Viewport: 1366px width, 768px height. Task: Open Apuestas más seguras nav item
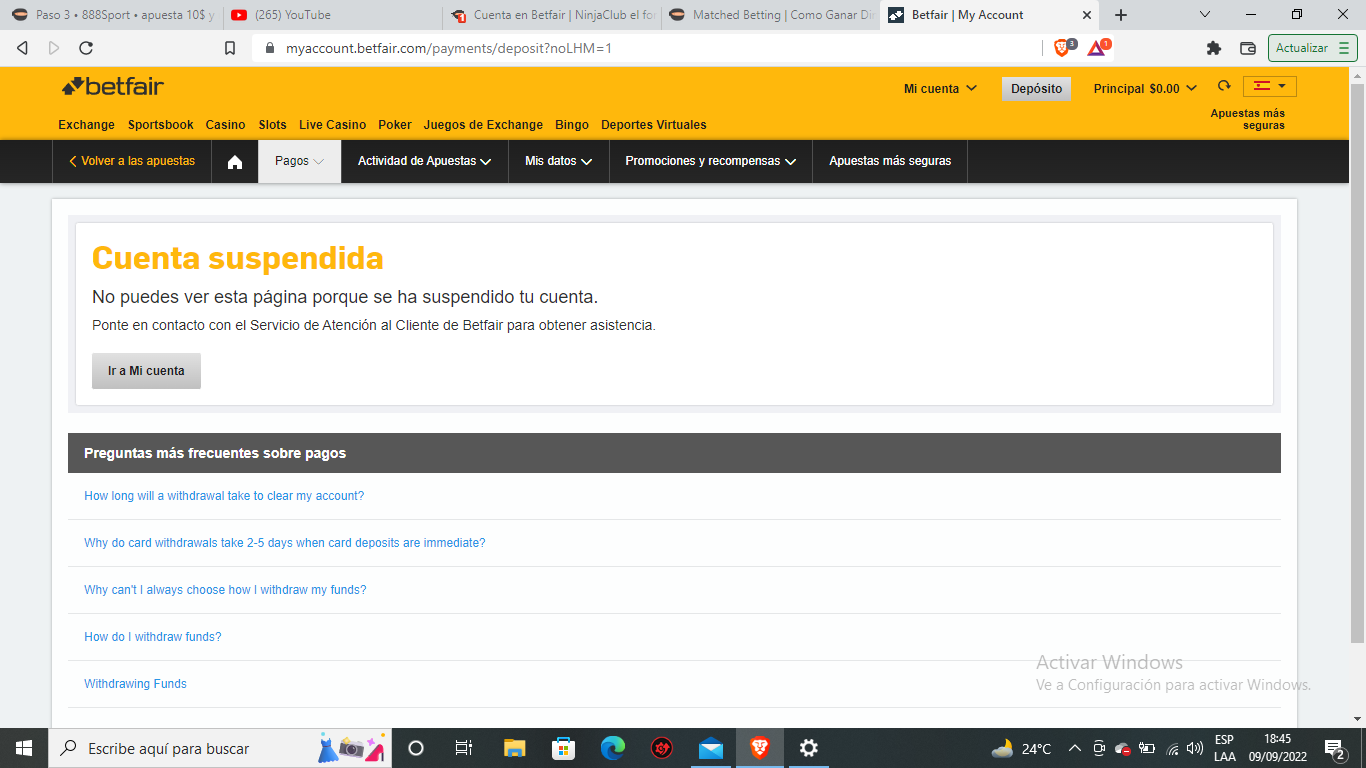(890, 161)
